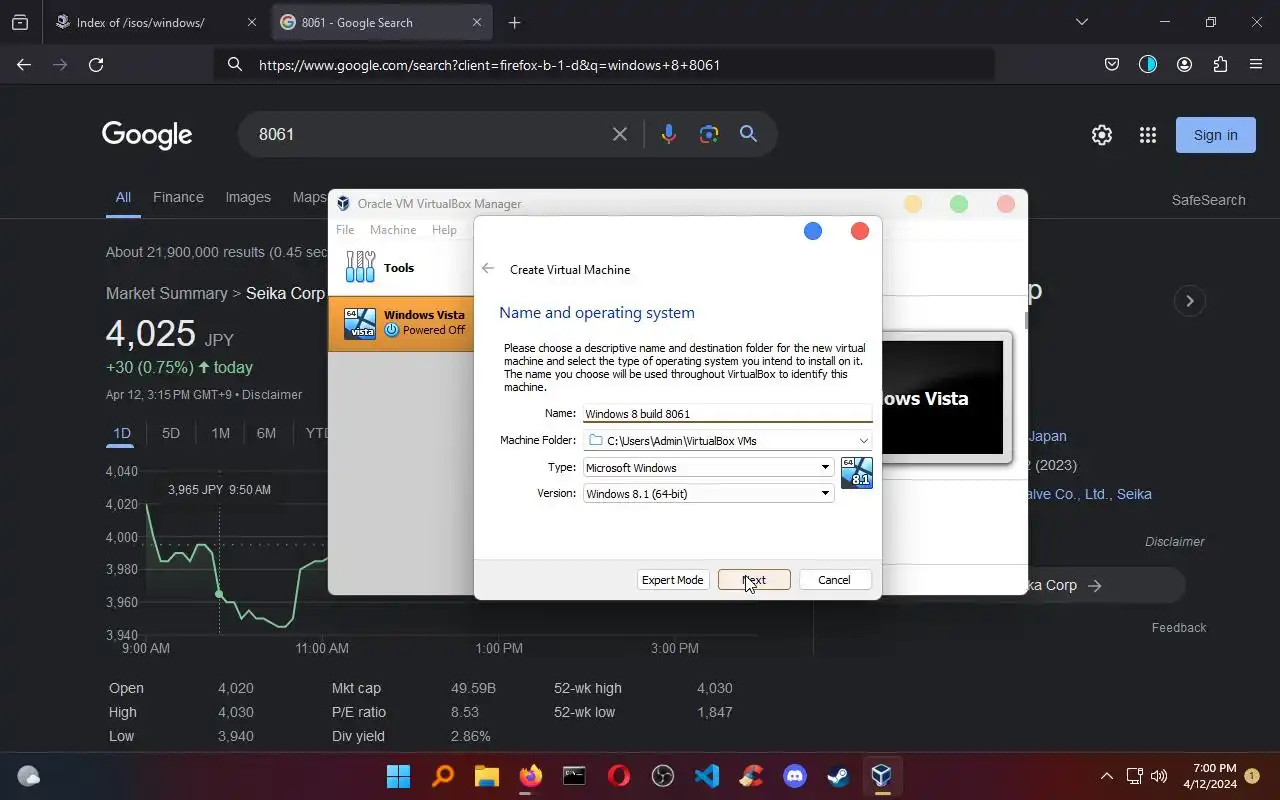This screenshot has height=800, width=1280.
Task: Open taskbar Search
Action: [442, 776]
